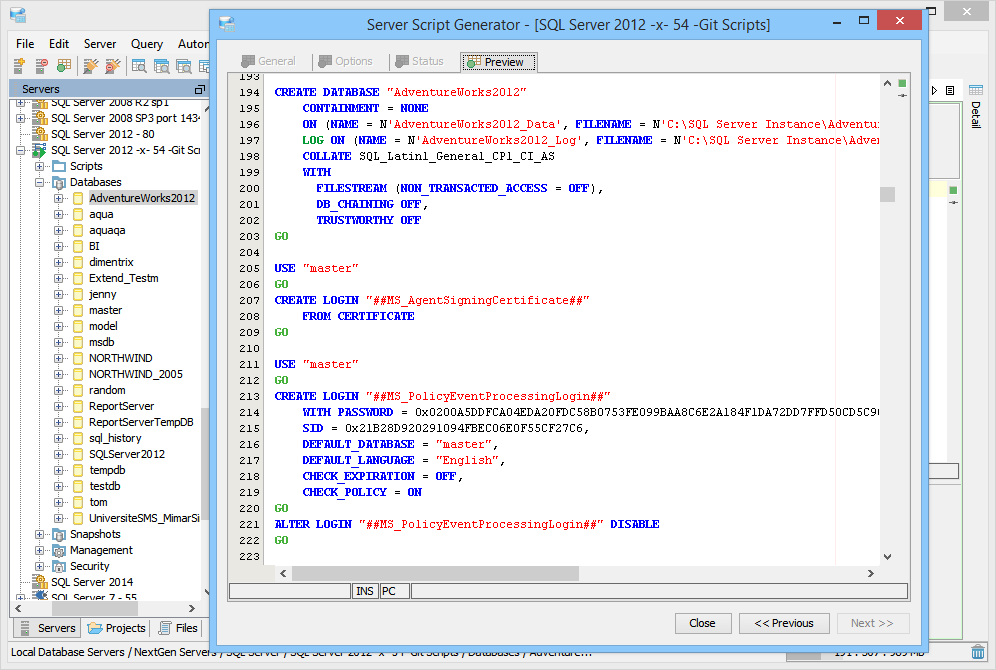The image size is (996, 670).
Task: Click the preview horizontal scrollbar thumb
Action: pos(435,573)
